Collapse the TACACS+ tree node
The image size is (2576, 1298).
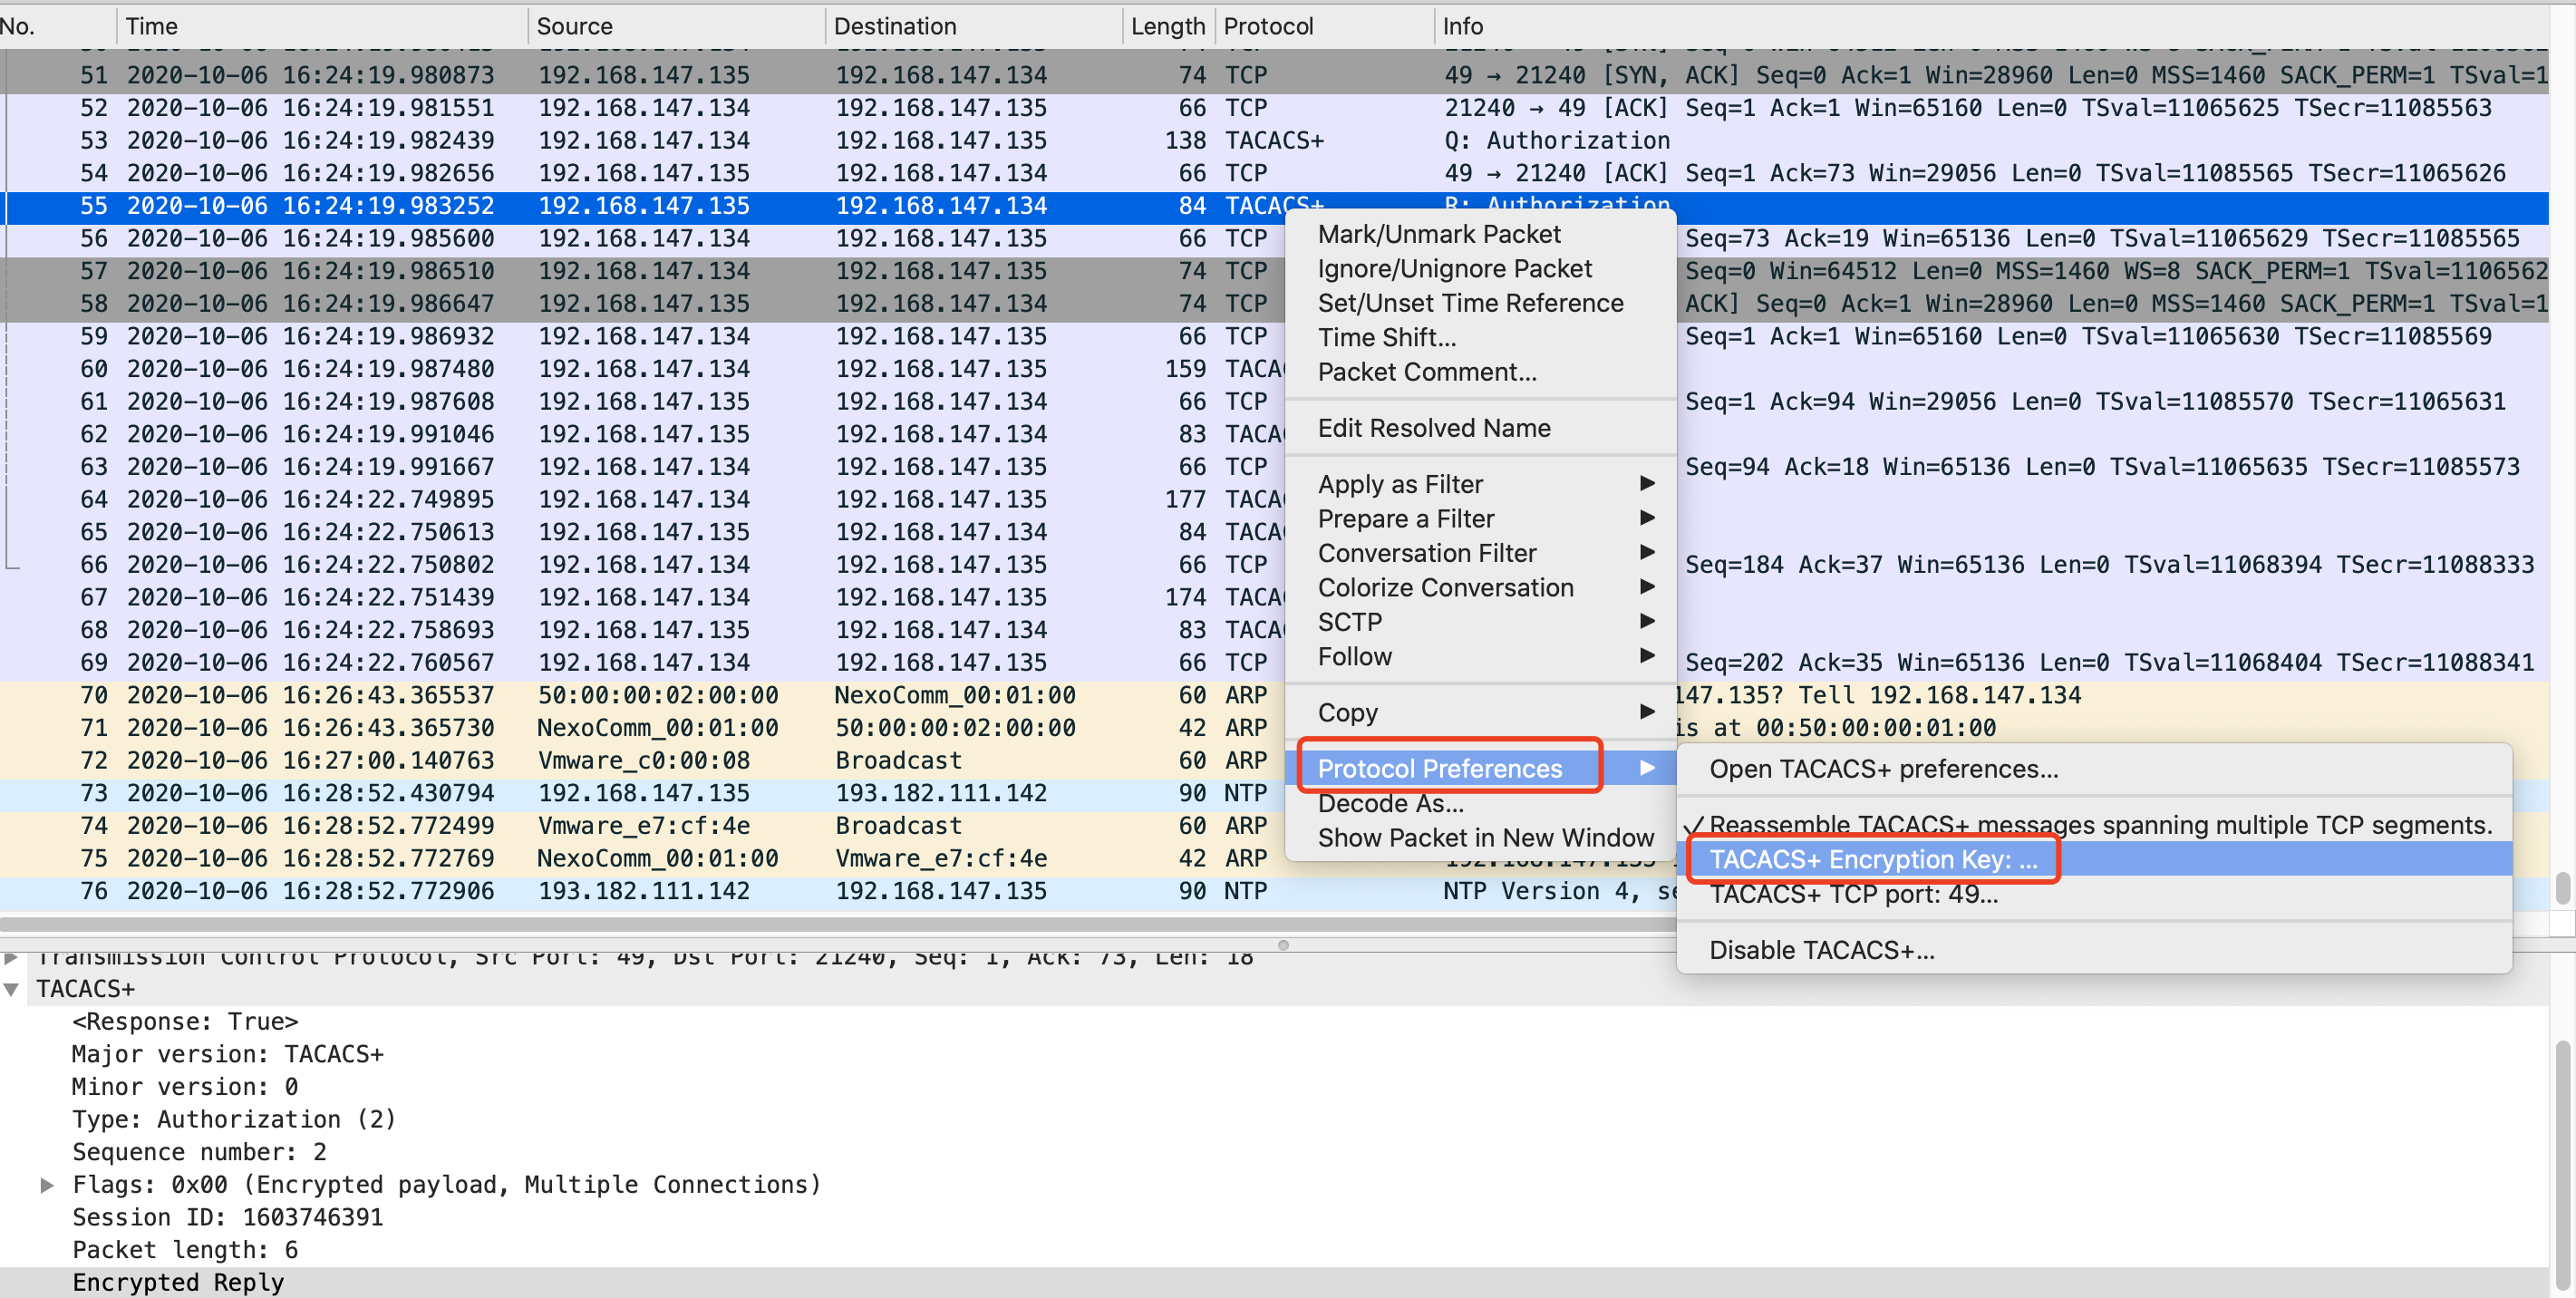[12, 989]
